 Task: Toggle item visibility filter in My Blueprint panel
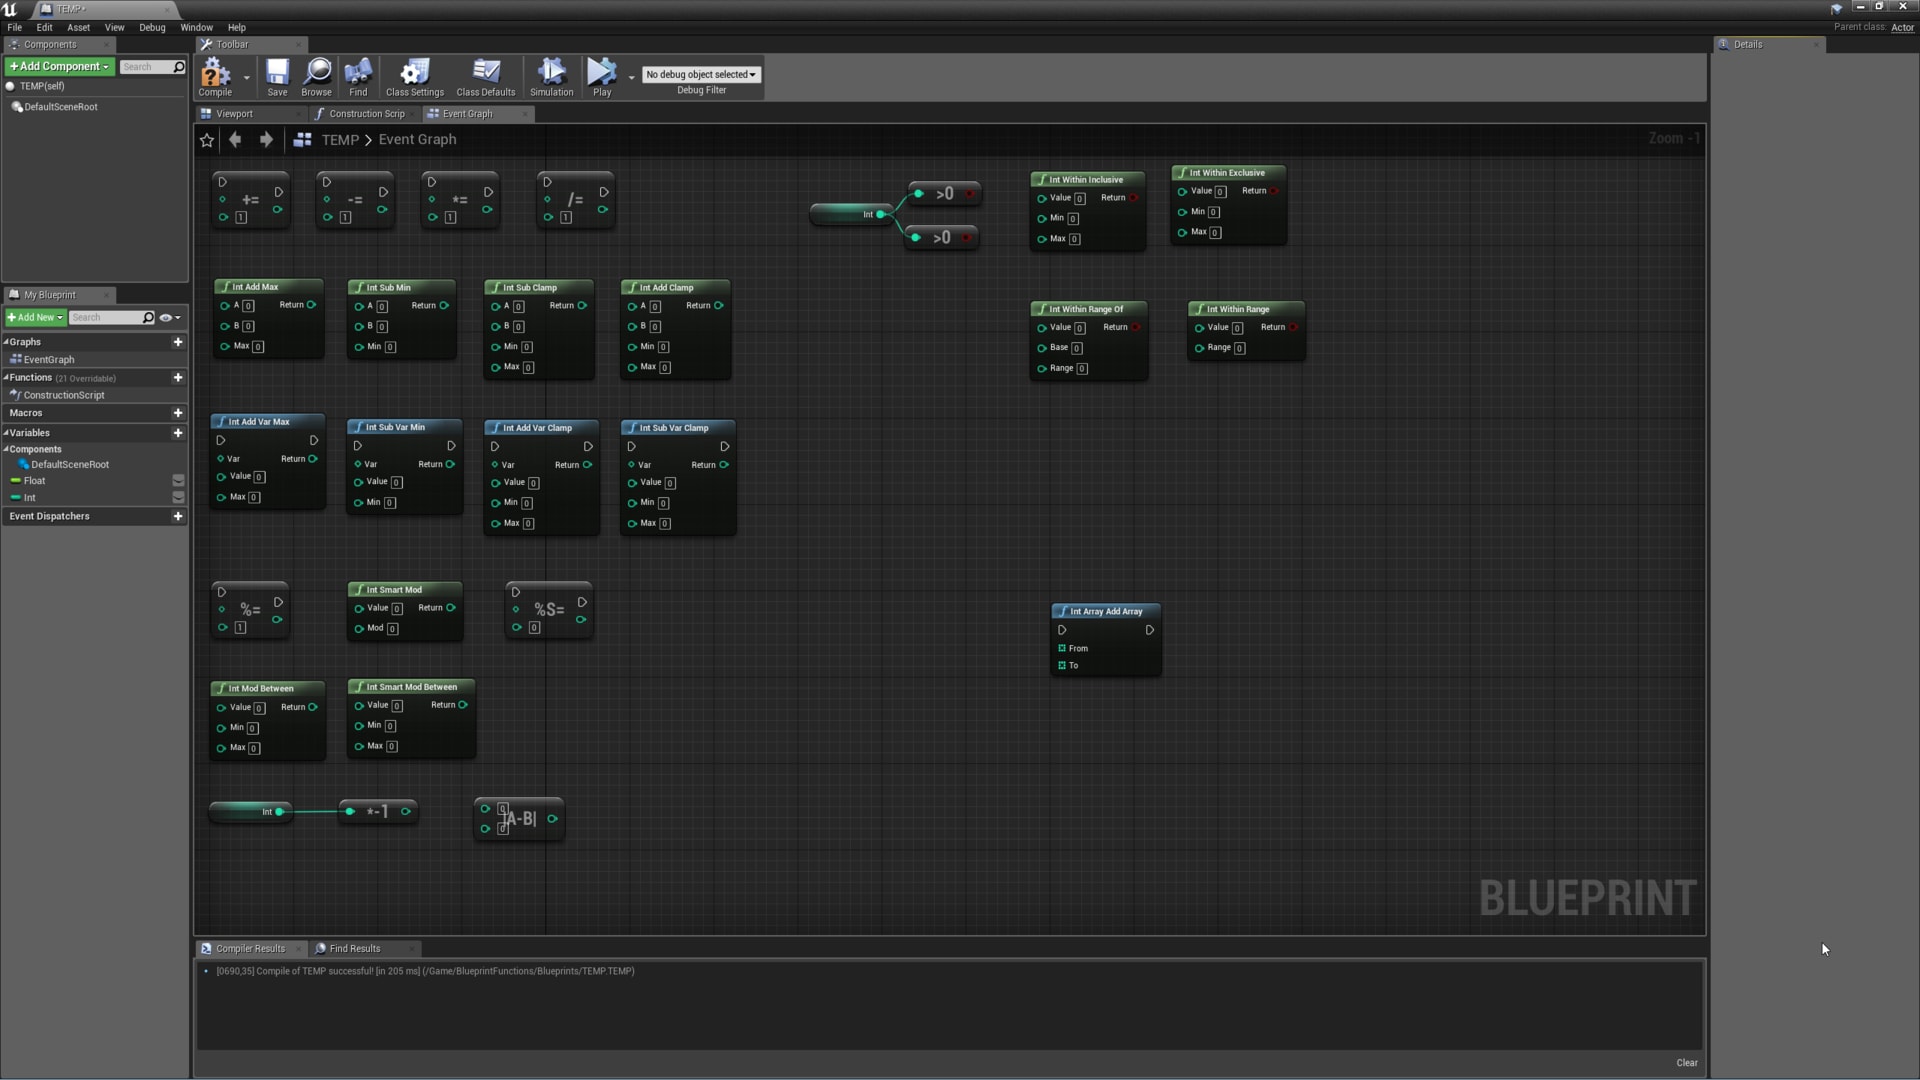165,317
